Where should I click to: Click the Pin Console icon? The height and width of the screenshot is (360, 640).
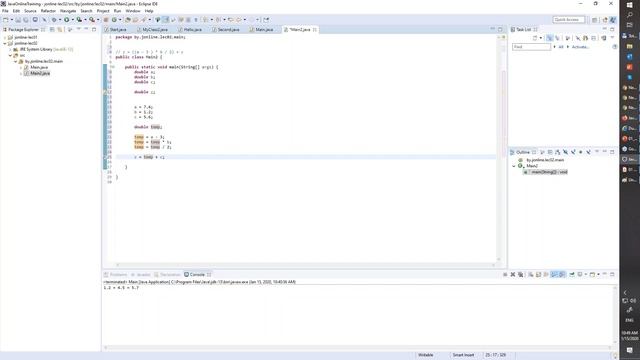(x=572, y=275)
